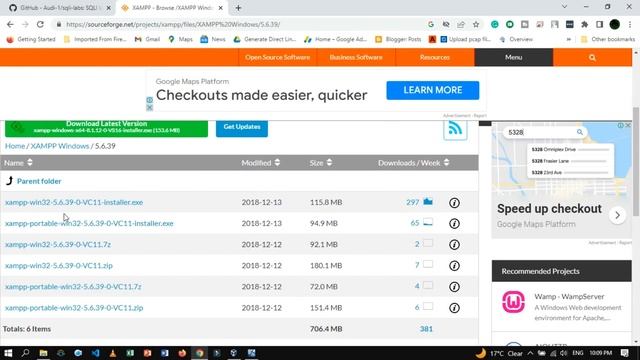Open the RSS feed icon
The image size is (640, 360).
(455, 129)
